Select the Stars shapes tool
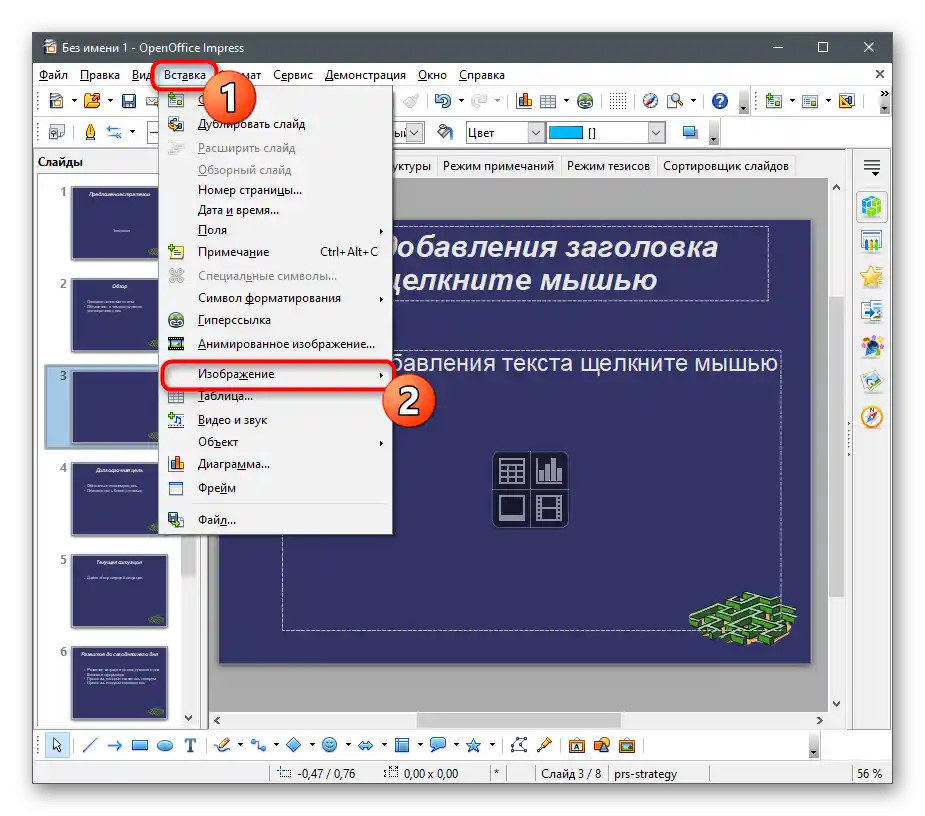The width and height of the screenshot is (925, 816). (x=474, y=745)
